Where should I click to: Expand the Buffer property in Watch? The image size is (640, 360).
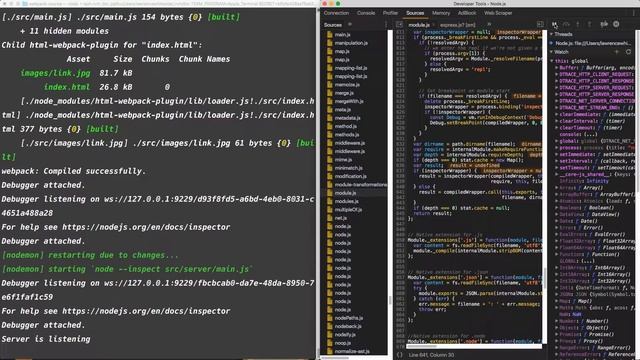tap(557, 68)
